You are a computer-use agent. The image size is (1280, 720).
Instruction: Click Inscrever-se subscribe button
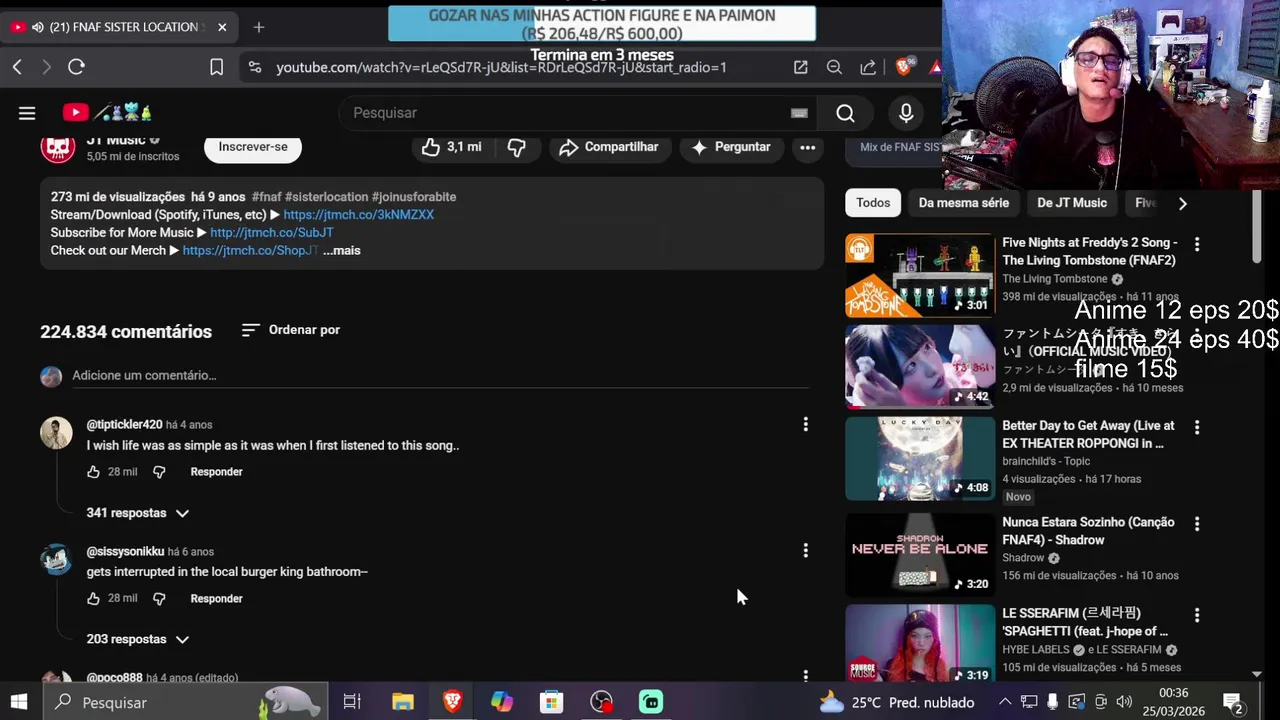253,147
